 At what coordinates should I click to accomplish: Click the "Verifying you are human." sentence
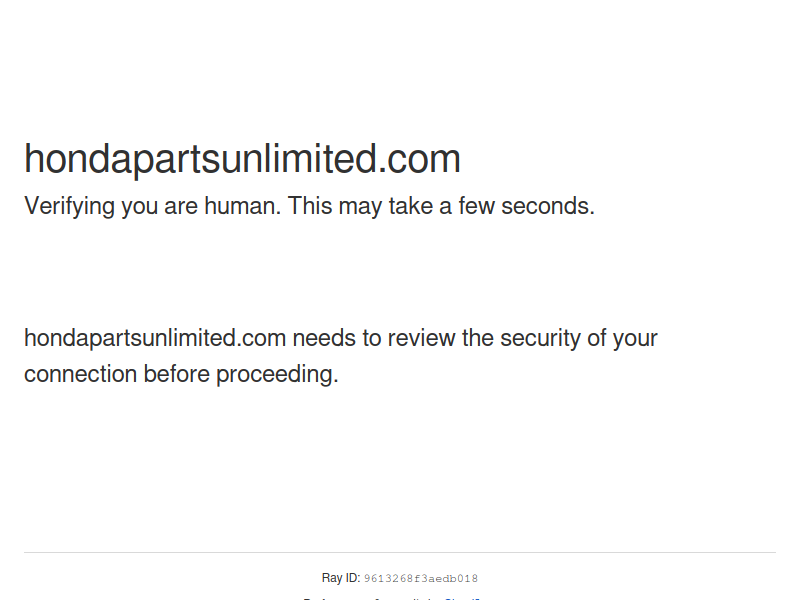(153, 207)
